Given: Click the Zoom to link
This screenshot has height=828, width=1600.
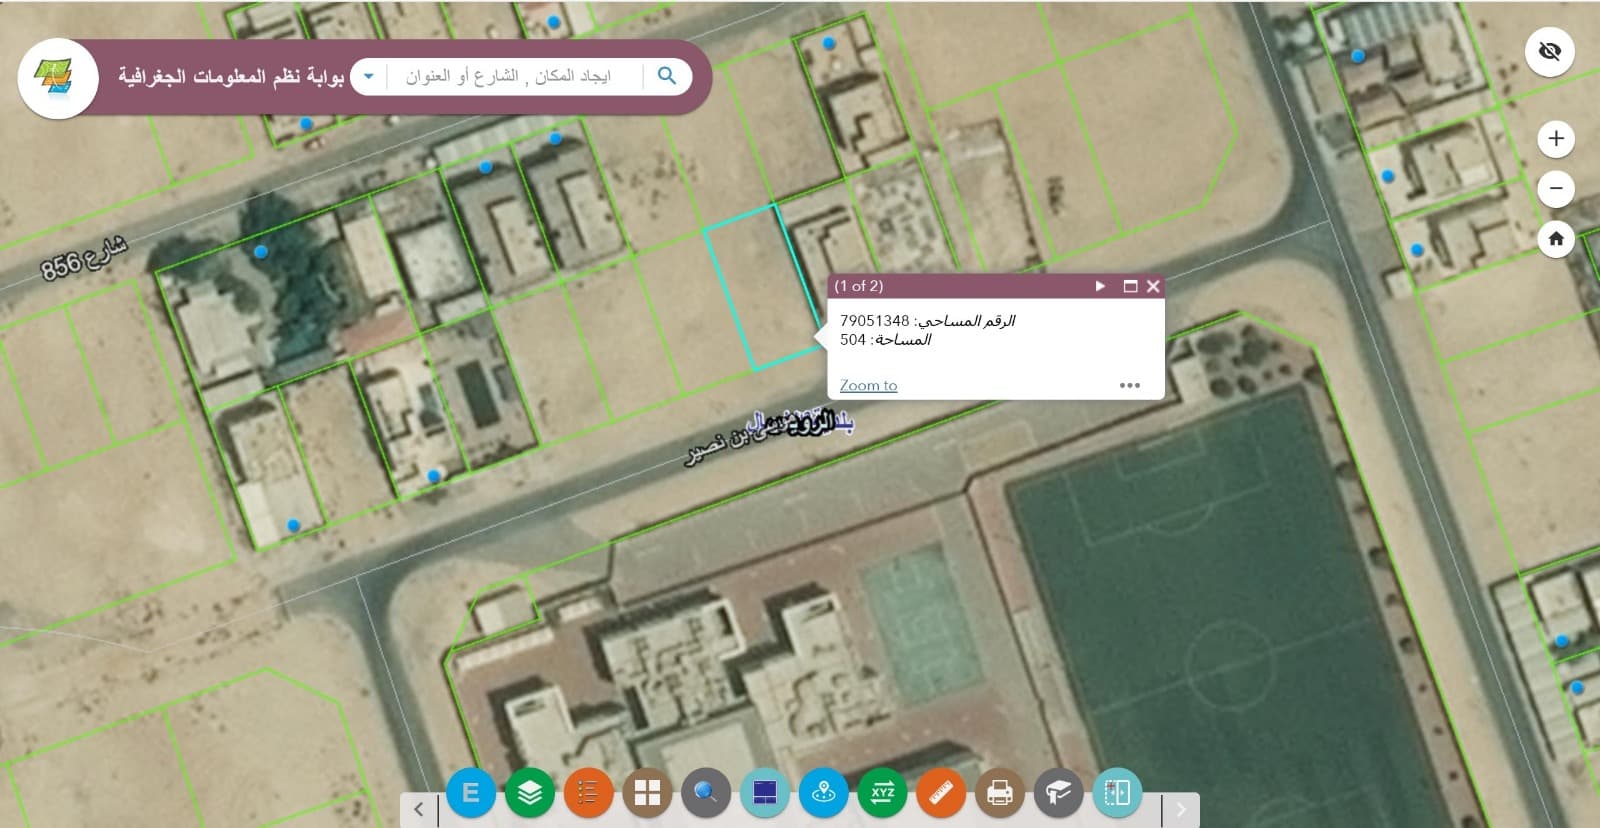Looking at the screenshot, I should pos(868,385).
